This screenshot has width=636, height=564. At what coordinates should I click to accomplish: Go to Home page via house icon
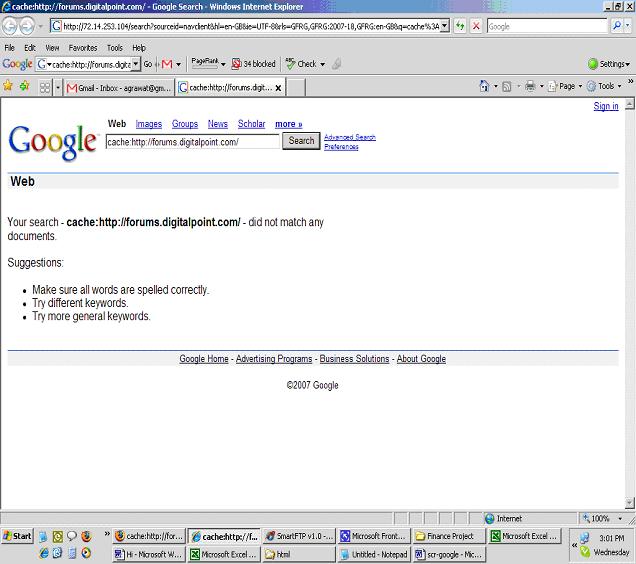(x=484, y=86)
